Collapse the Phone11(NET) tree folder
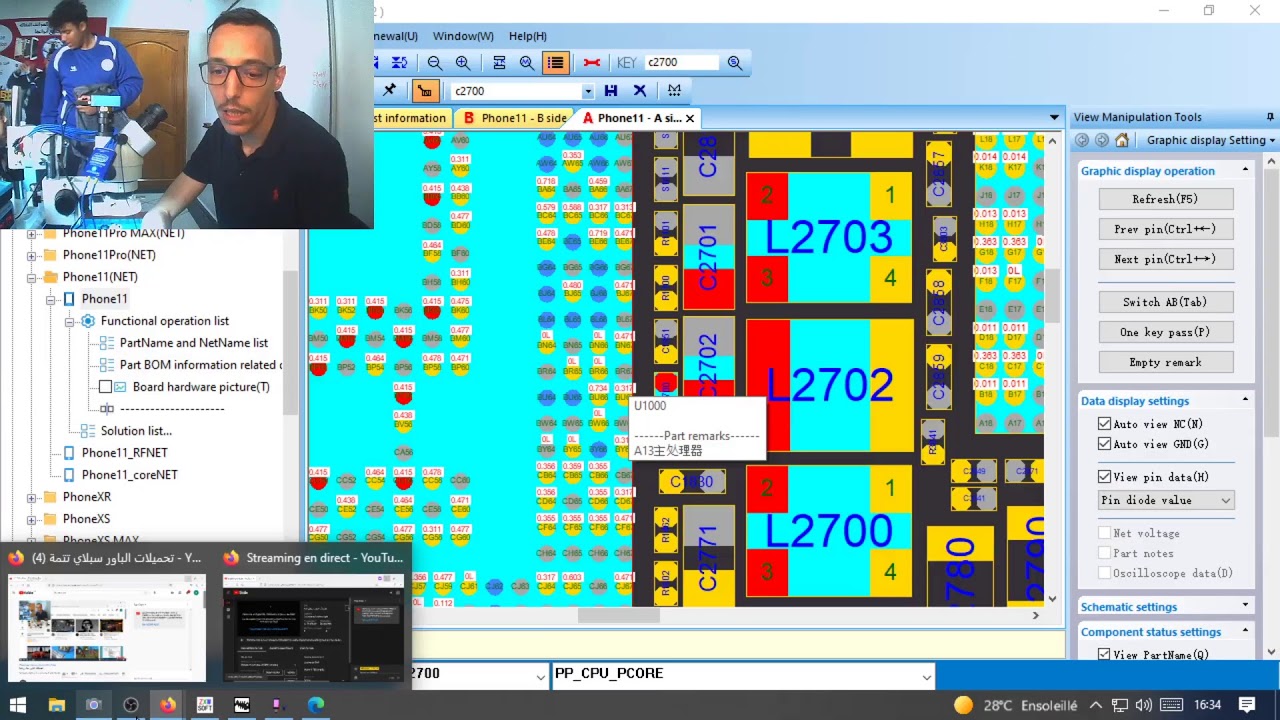 [x=31, y=277]
